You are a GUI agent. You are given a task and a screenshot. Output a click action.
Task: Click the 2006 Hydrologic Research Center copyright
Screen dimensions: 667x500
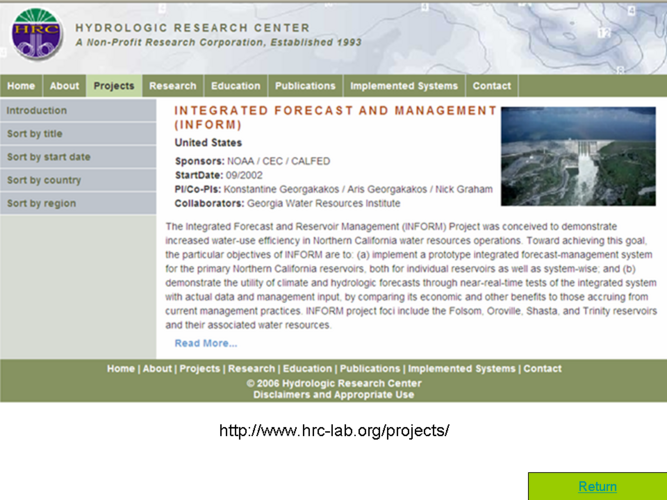(x=334, y=383)
